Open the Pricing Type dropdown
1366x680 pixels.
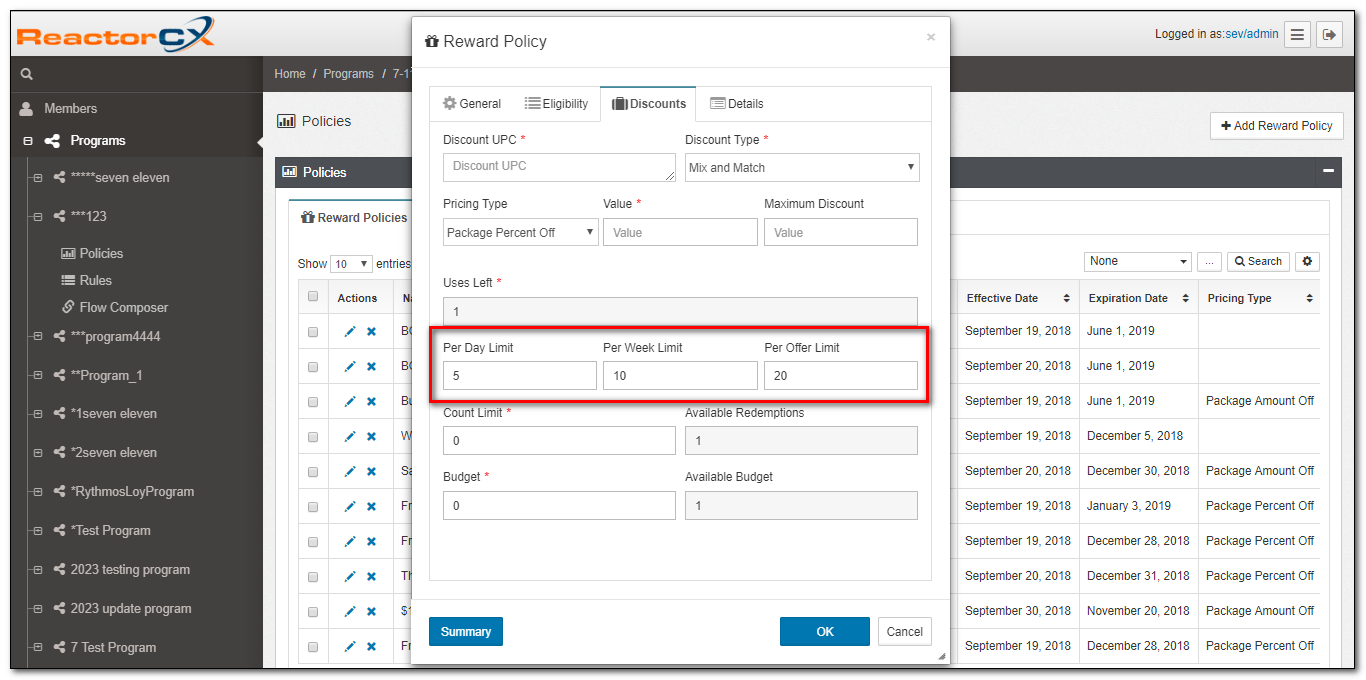(520, 232)
